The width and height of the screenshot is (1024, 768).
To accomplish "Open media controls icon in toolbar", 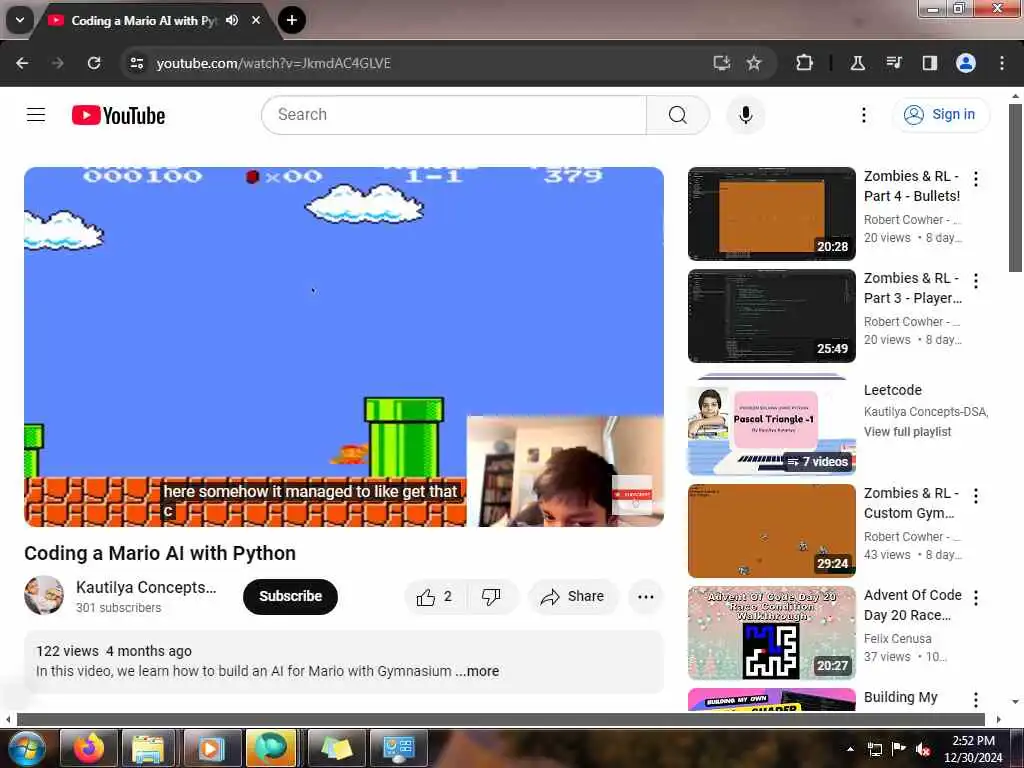I will pos(893,63).
